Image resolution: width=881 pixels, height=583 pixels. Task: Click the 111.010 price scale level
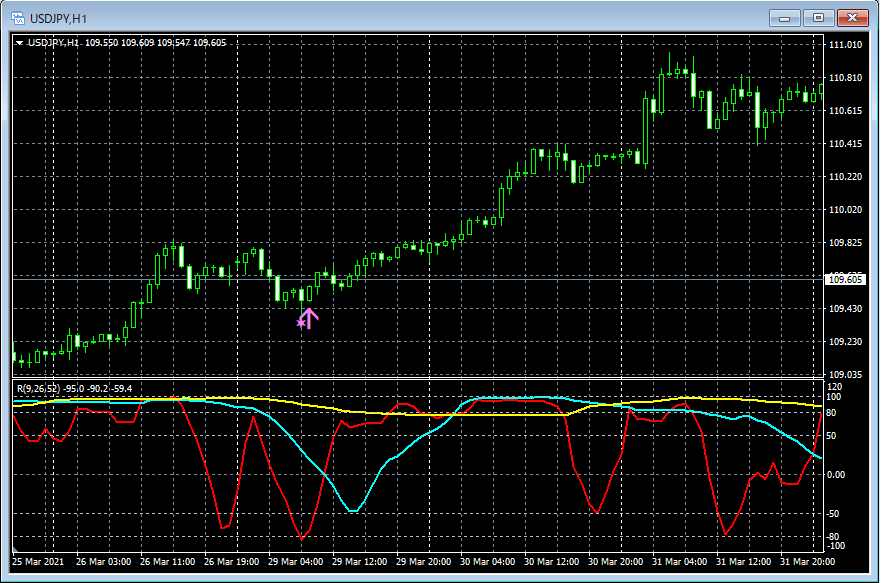(x=846, y=45)
